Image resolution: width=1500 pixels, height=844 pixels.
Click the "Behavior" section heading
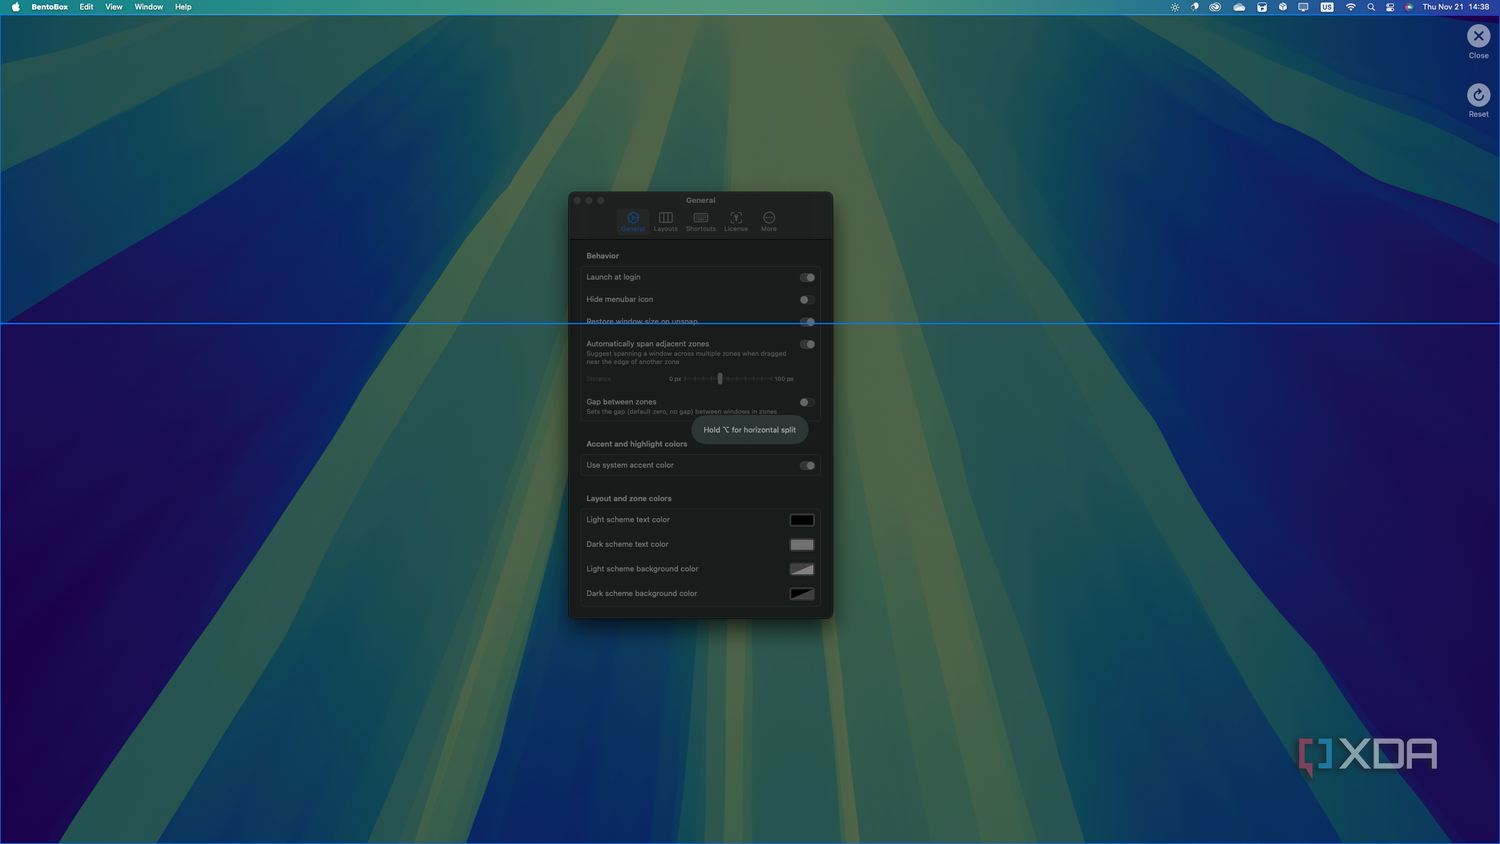[x=603, y=256]
